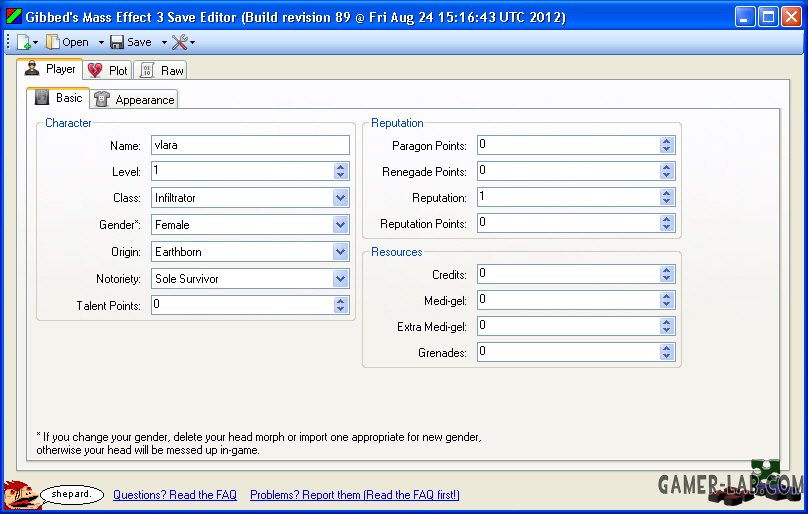Decrease Extra Medi-gel with down arrow
This screenshot has width=808, height=514.
click(x=666, y=330)
